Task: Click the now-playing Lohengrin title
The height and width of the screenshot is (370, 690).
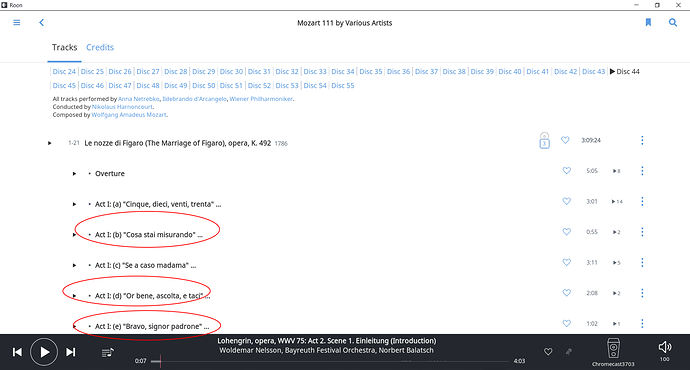Action: point(327,341)
